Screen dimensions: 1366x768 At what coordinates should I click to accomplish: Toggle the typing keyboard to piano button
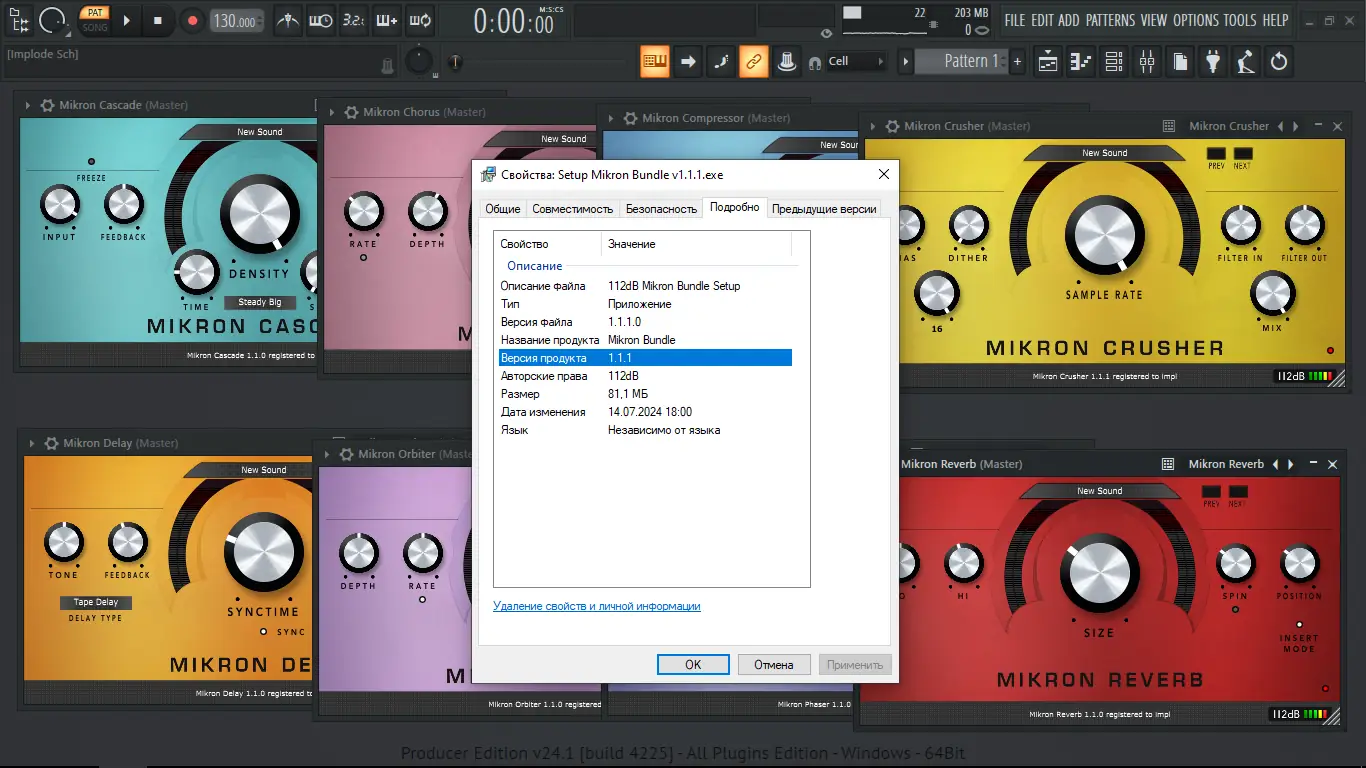click(655, 62)
